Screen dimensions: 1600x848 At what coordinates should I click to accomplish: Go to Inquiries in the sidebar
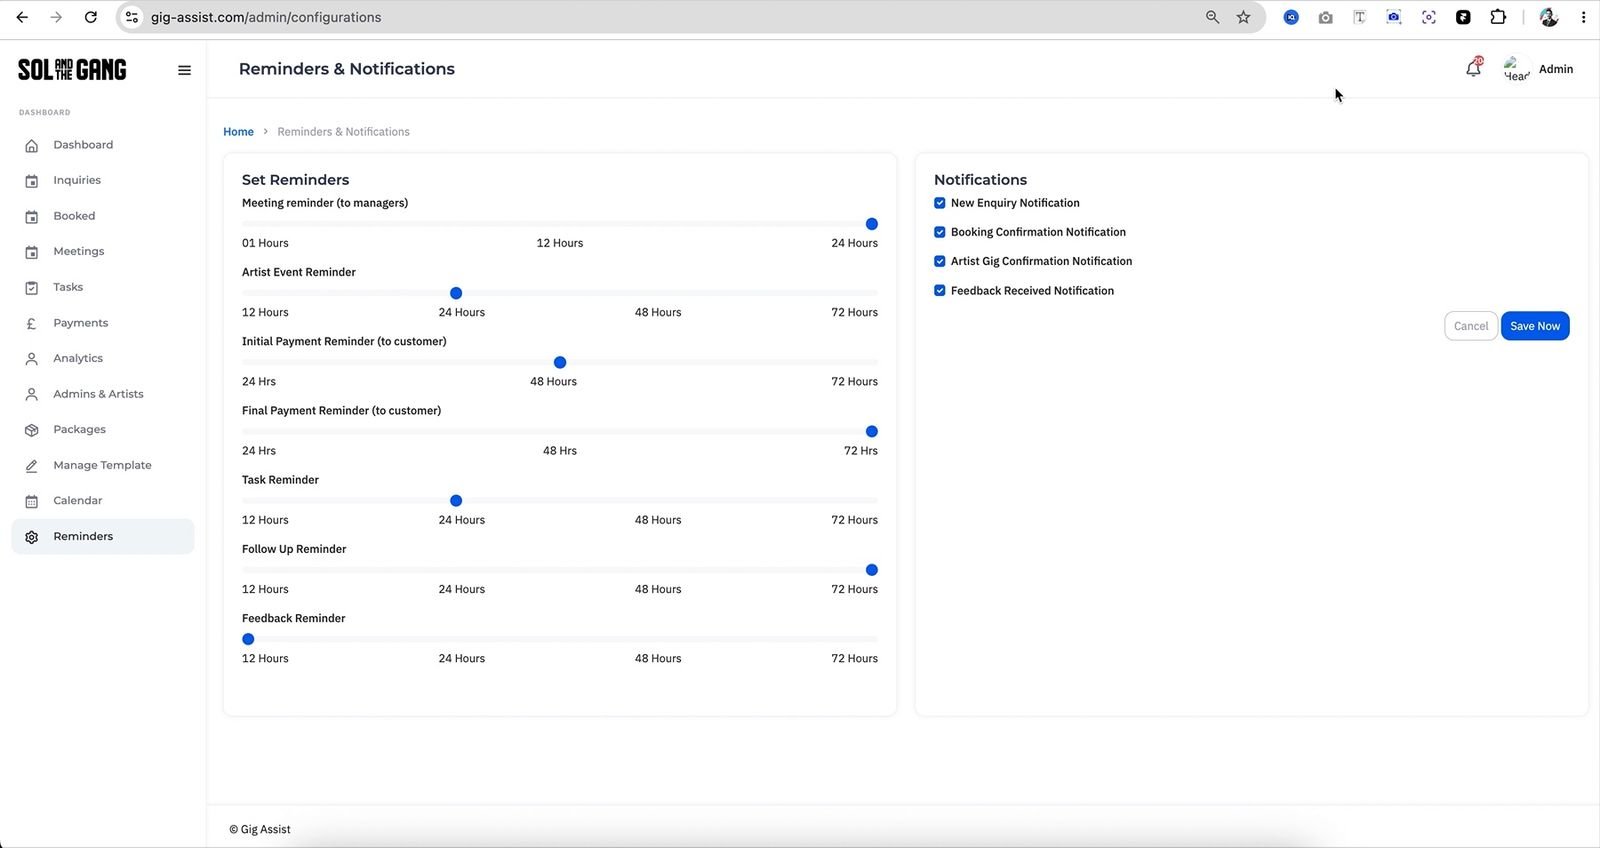point(77,180)
